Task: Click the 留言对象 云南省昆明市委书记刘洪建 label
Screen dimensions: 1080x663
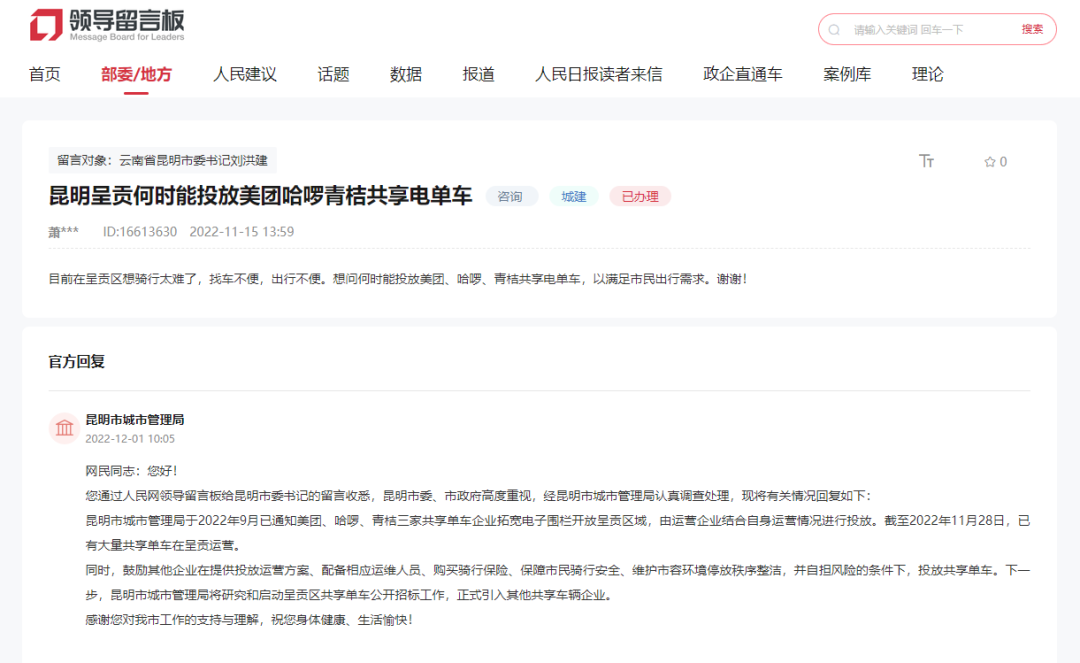Action: click(x=163, y=160)
